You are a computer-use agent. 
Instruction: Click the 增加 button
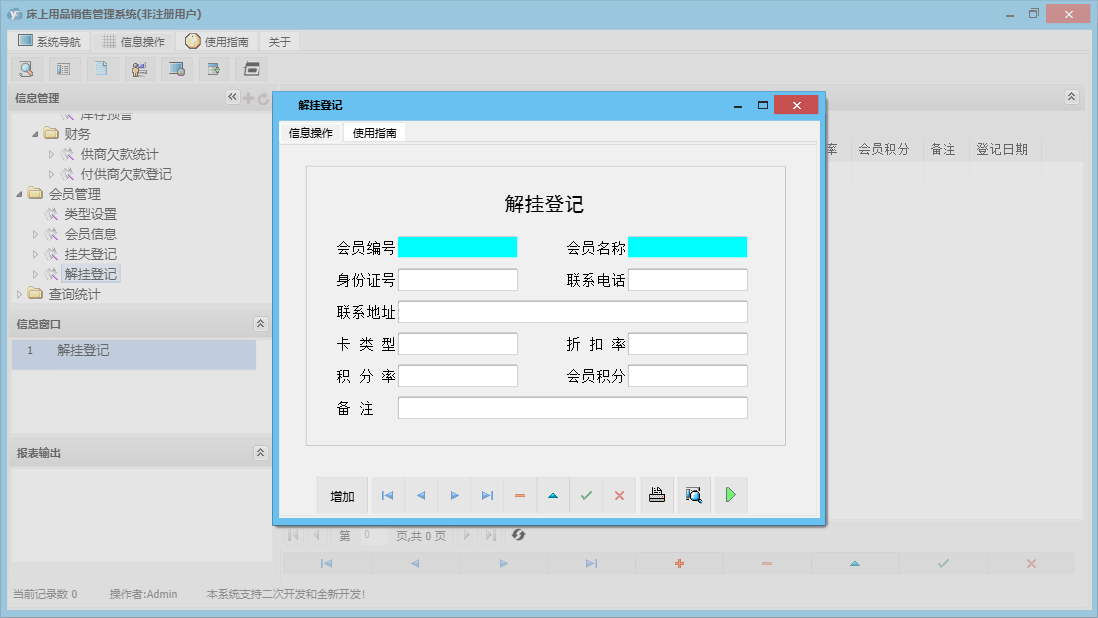[342, 495]
